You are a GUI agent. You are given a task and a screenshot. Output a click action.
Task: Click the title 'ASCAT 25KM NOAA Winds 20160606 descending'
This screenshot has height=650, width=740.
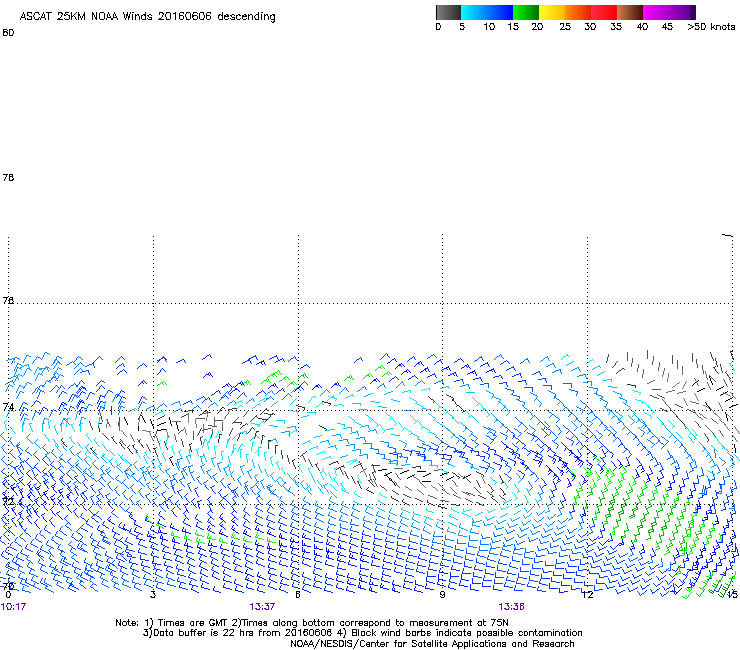pos(147,17)
